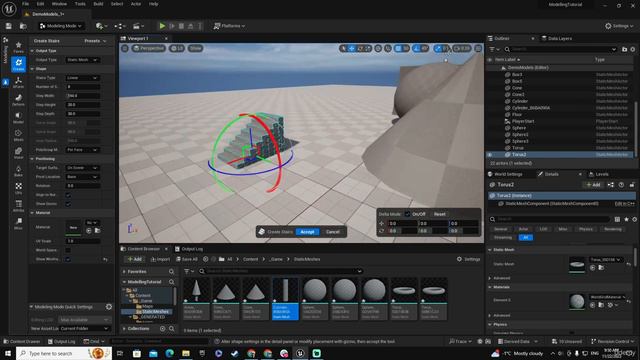Open the Platforms dropdown
The width and height of the screenshot is (640, 360).
[x=229, y=26]
